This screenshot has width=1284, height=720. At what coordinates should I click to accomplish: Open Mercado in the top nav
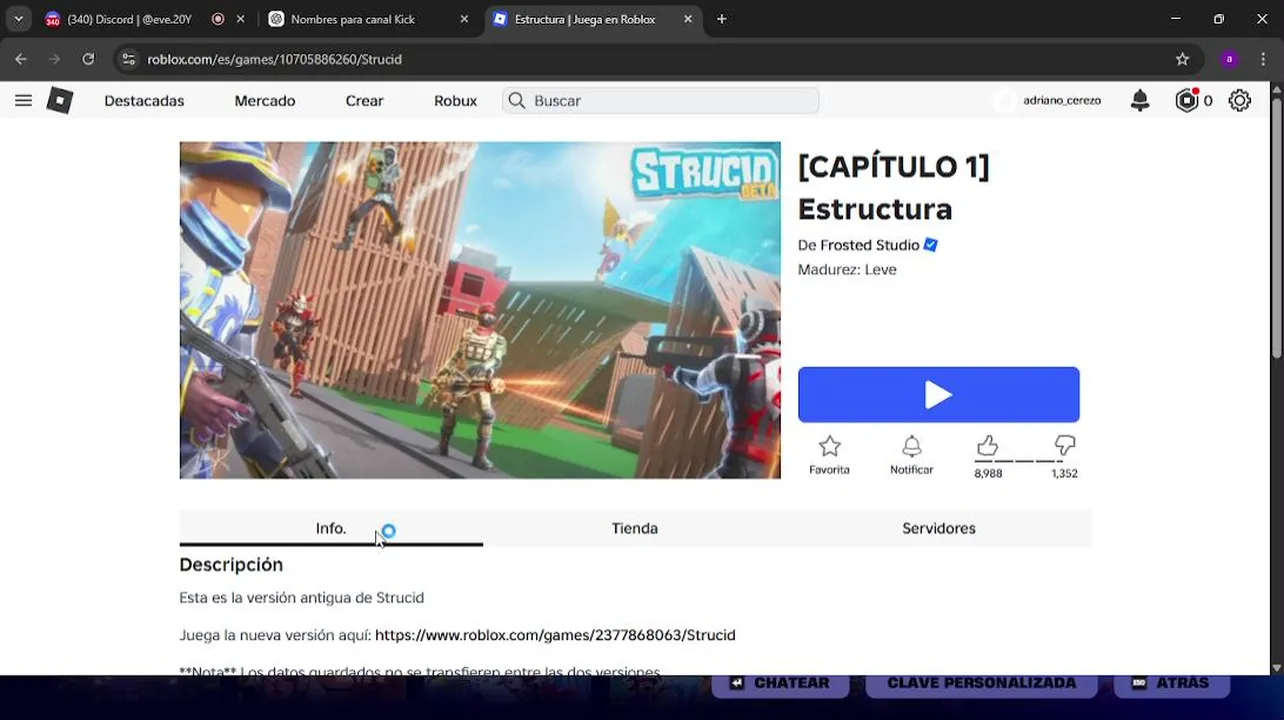265,100
